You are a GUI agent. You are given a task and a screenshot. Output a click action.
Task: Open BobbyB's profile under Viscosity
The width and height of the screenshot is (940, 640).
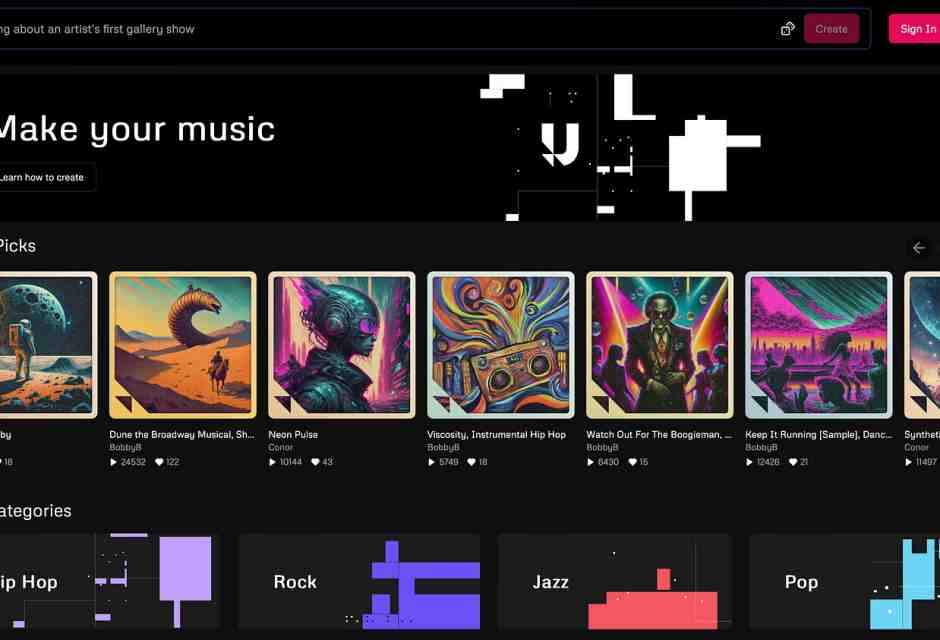point(443,448)
